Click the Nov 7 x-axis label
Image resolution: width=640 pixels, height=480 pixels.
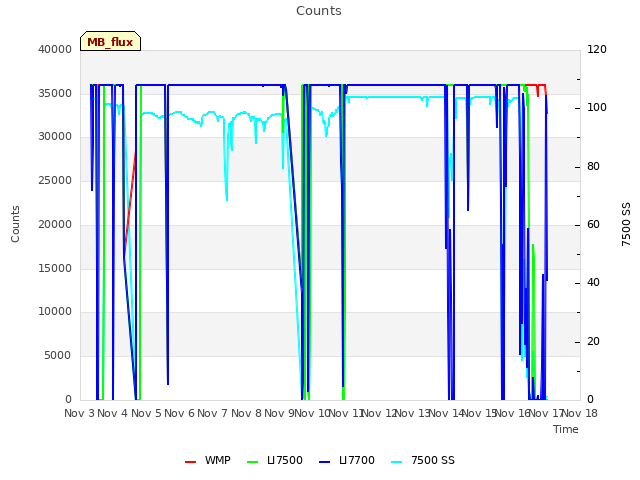213,413
